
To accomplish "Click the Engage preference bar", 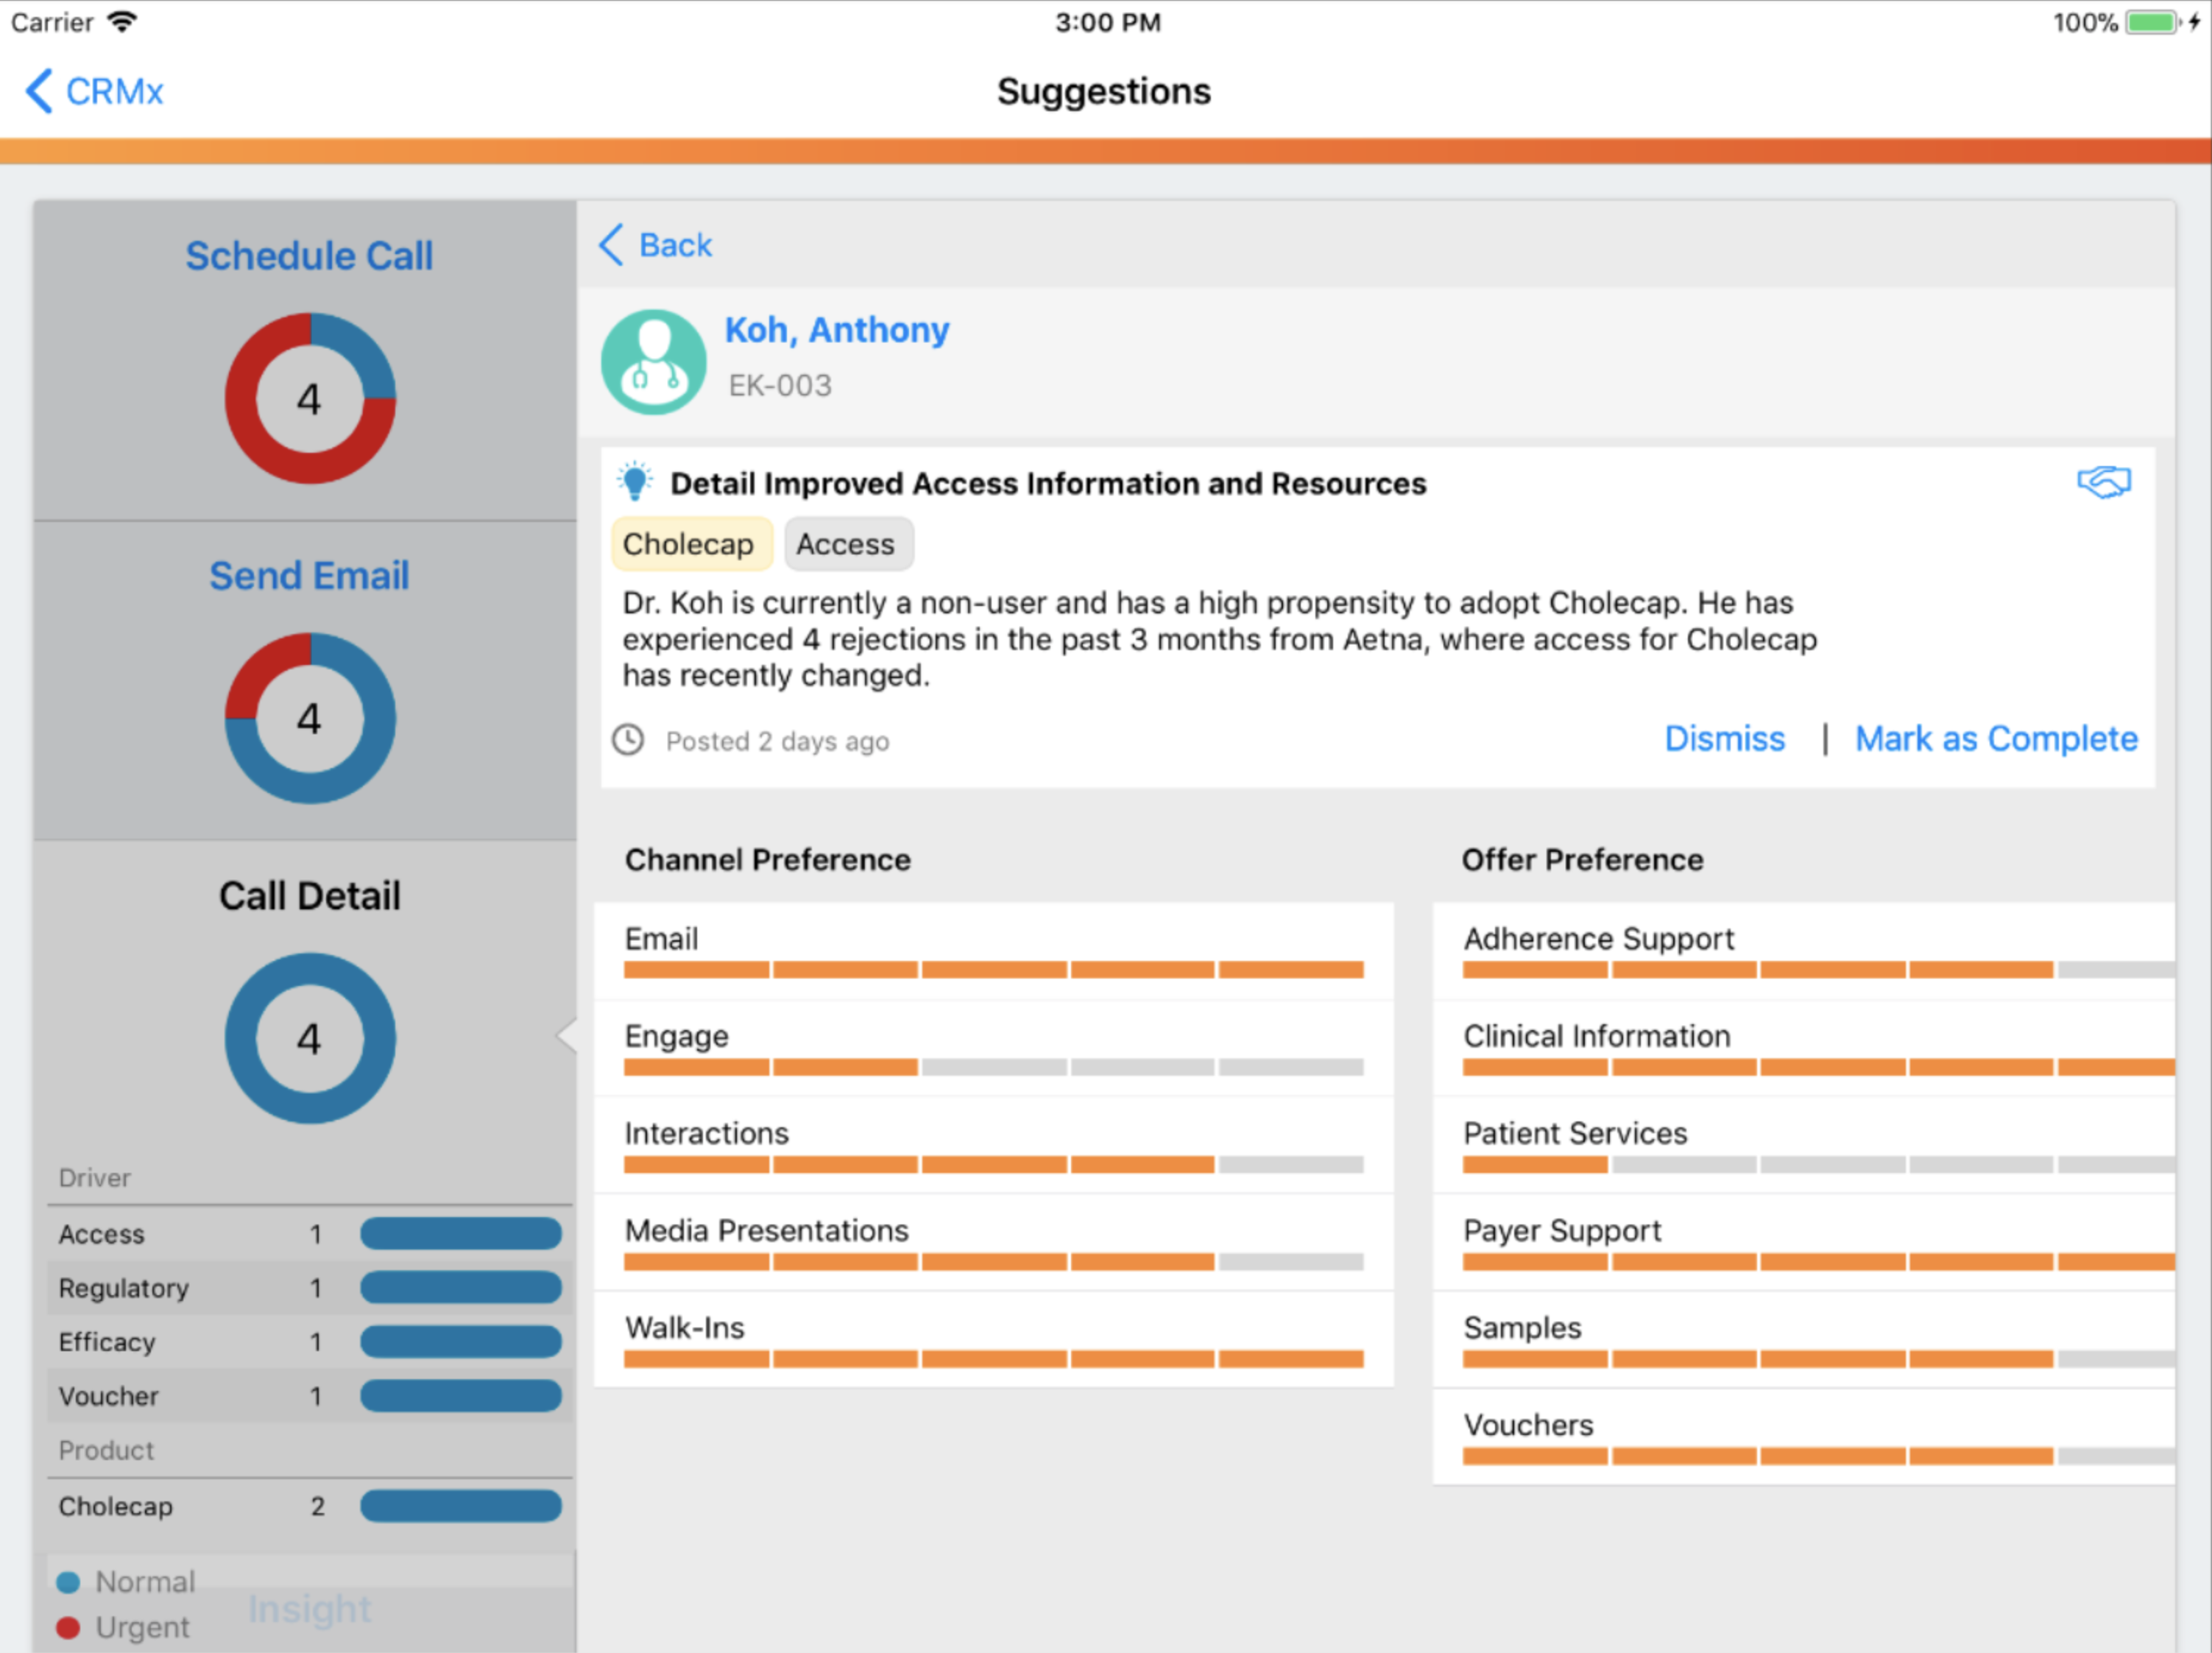I will click(x=992, y=1067).
